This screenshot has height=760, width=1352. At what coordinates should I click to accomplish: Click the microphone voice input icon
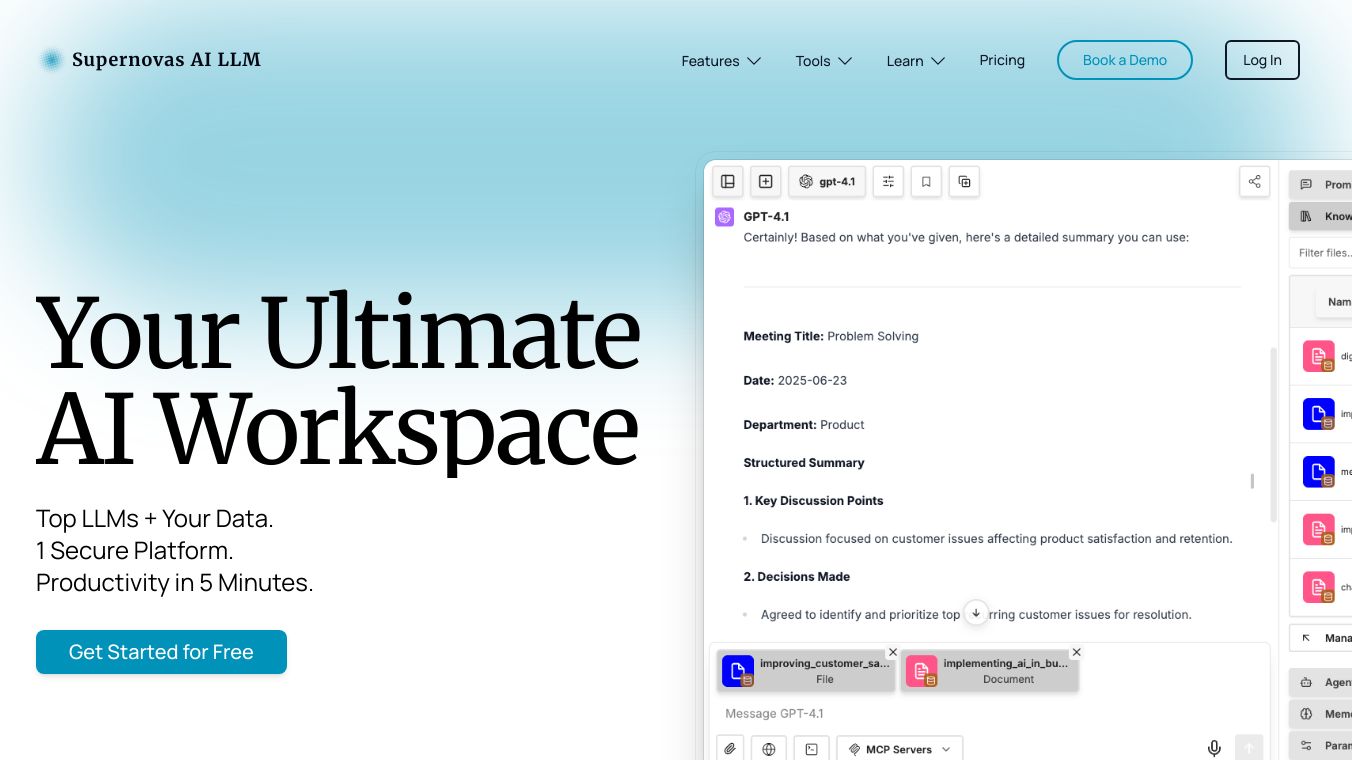coord(1214,748)
